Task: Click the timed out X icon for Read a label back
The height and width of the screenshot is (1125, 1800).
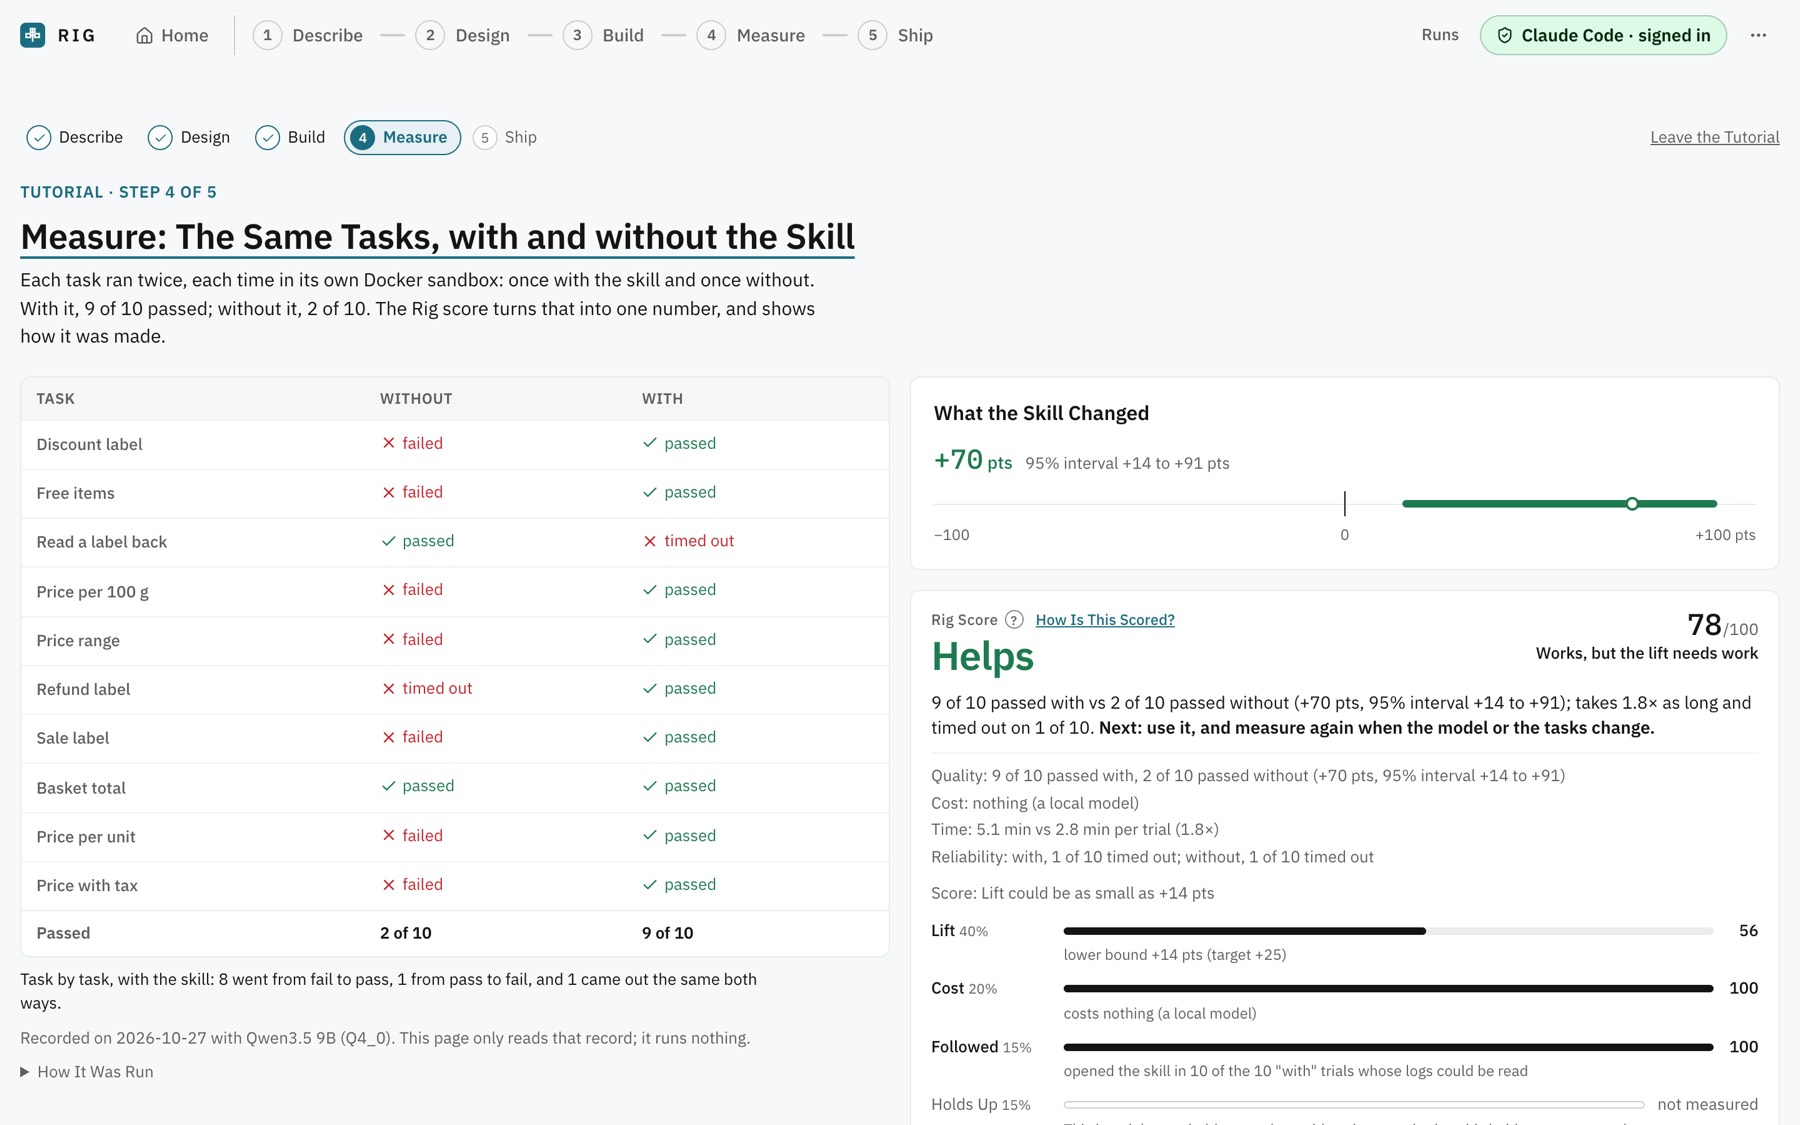Action: click(650, 541)
